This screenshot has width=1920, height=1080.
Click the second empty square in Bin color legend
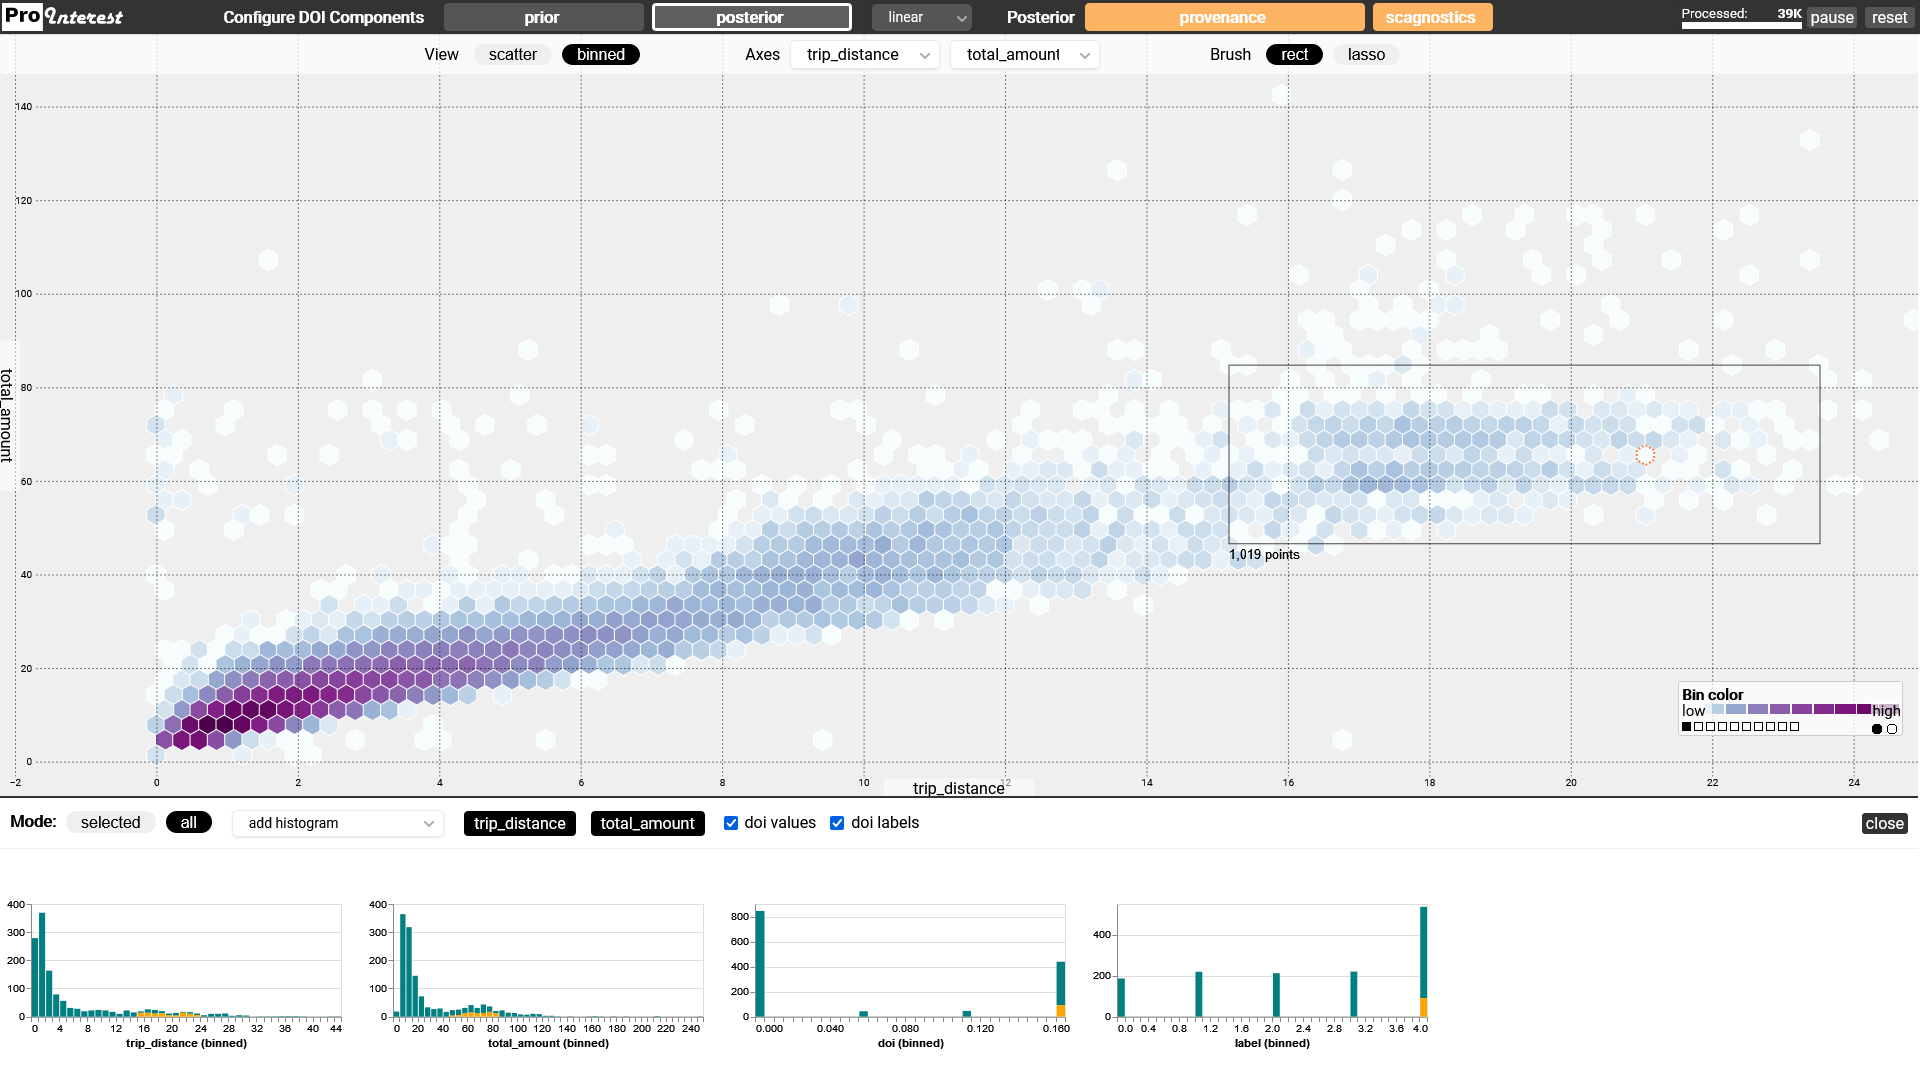(x=1710, y=727)
